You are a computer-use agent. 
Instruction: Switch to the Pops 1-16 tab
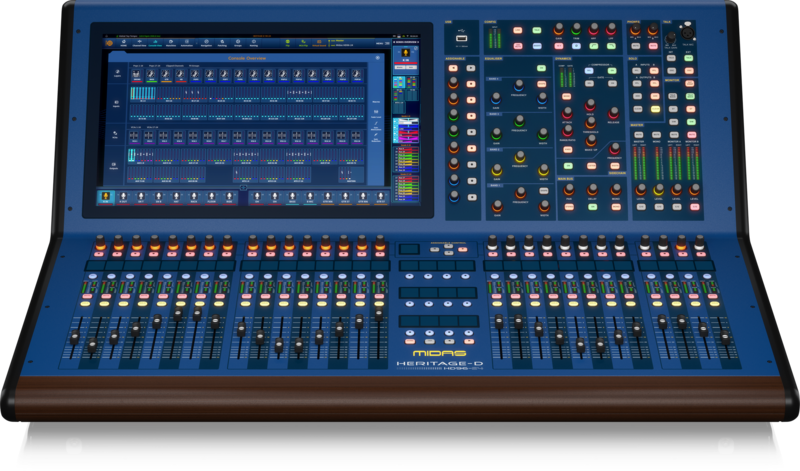click(x=138, y=66)
